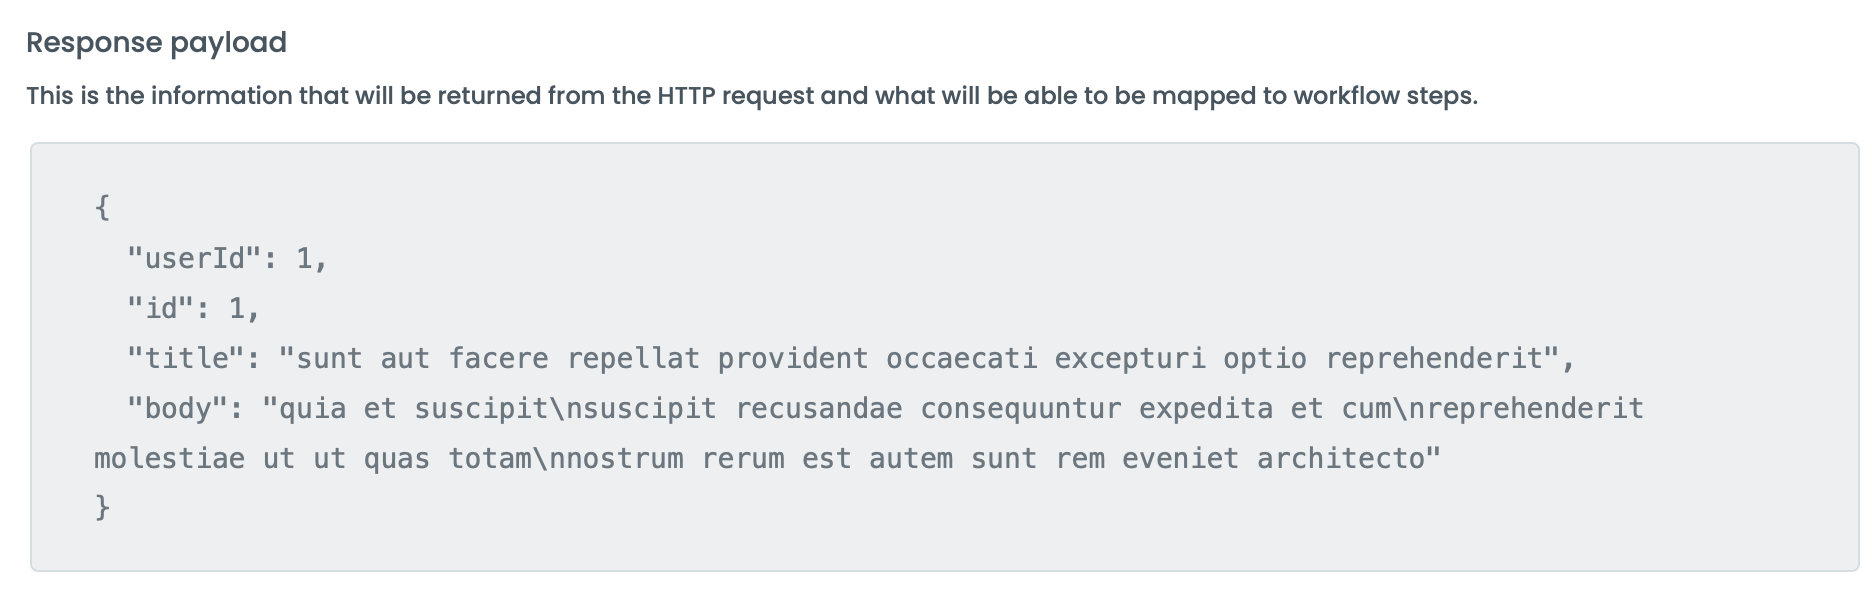Click the "Response payload" heading
The image size is (1872, 596).
156,43
